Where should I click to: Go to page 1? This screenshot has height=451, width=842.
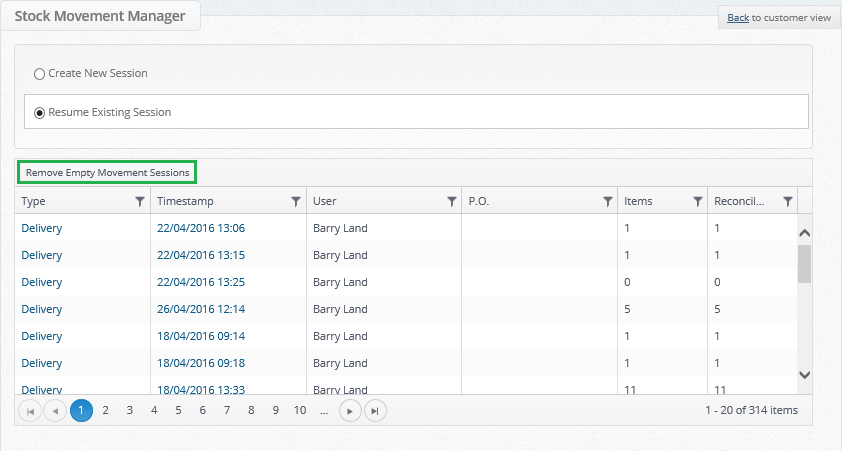click(81, 410)
